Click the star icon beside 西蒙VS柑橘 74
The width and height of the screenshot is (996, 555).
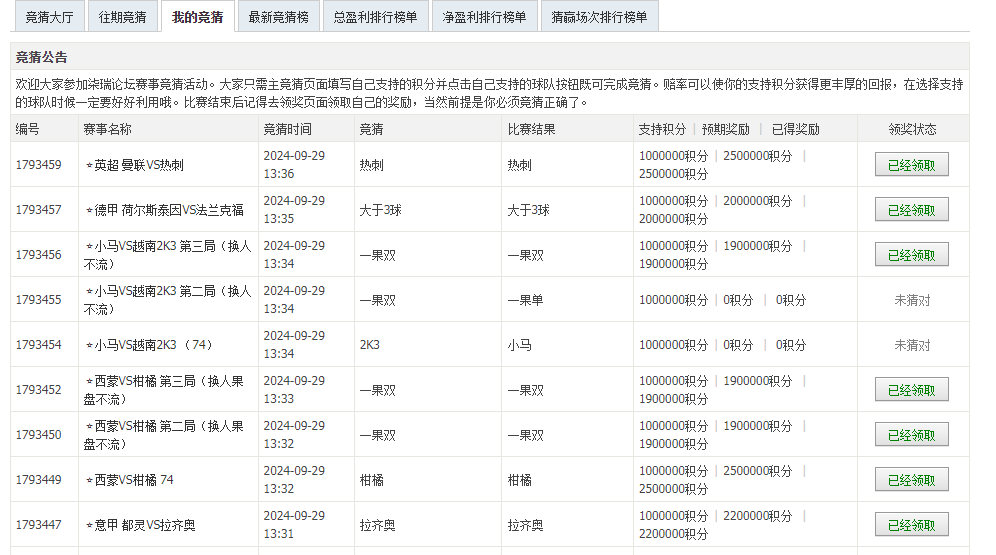(89, 481)
